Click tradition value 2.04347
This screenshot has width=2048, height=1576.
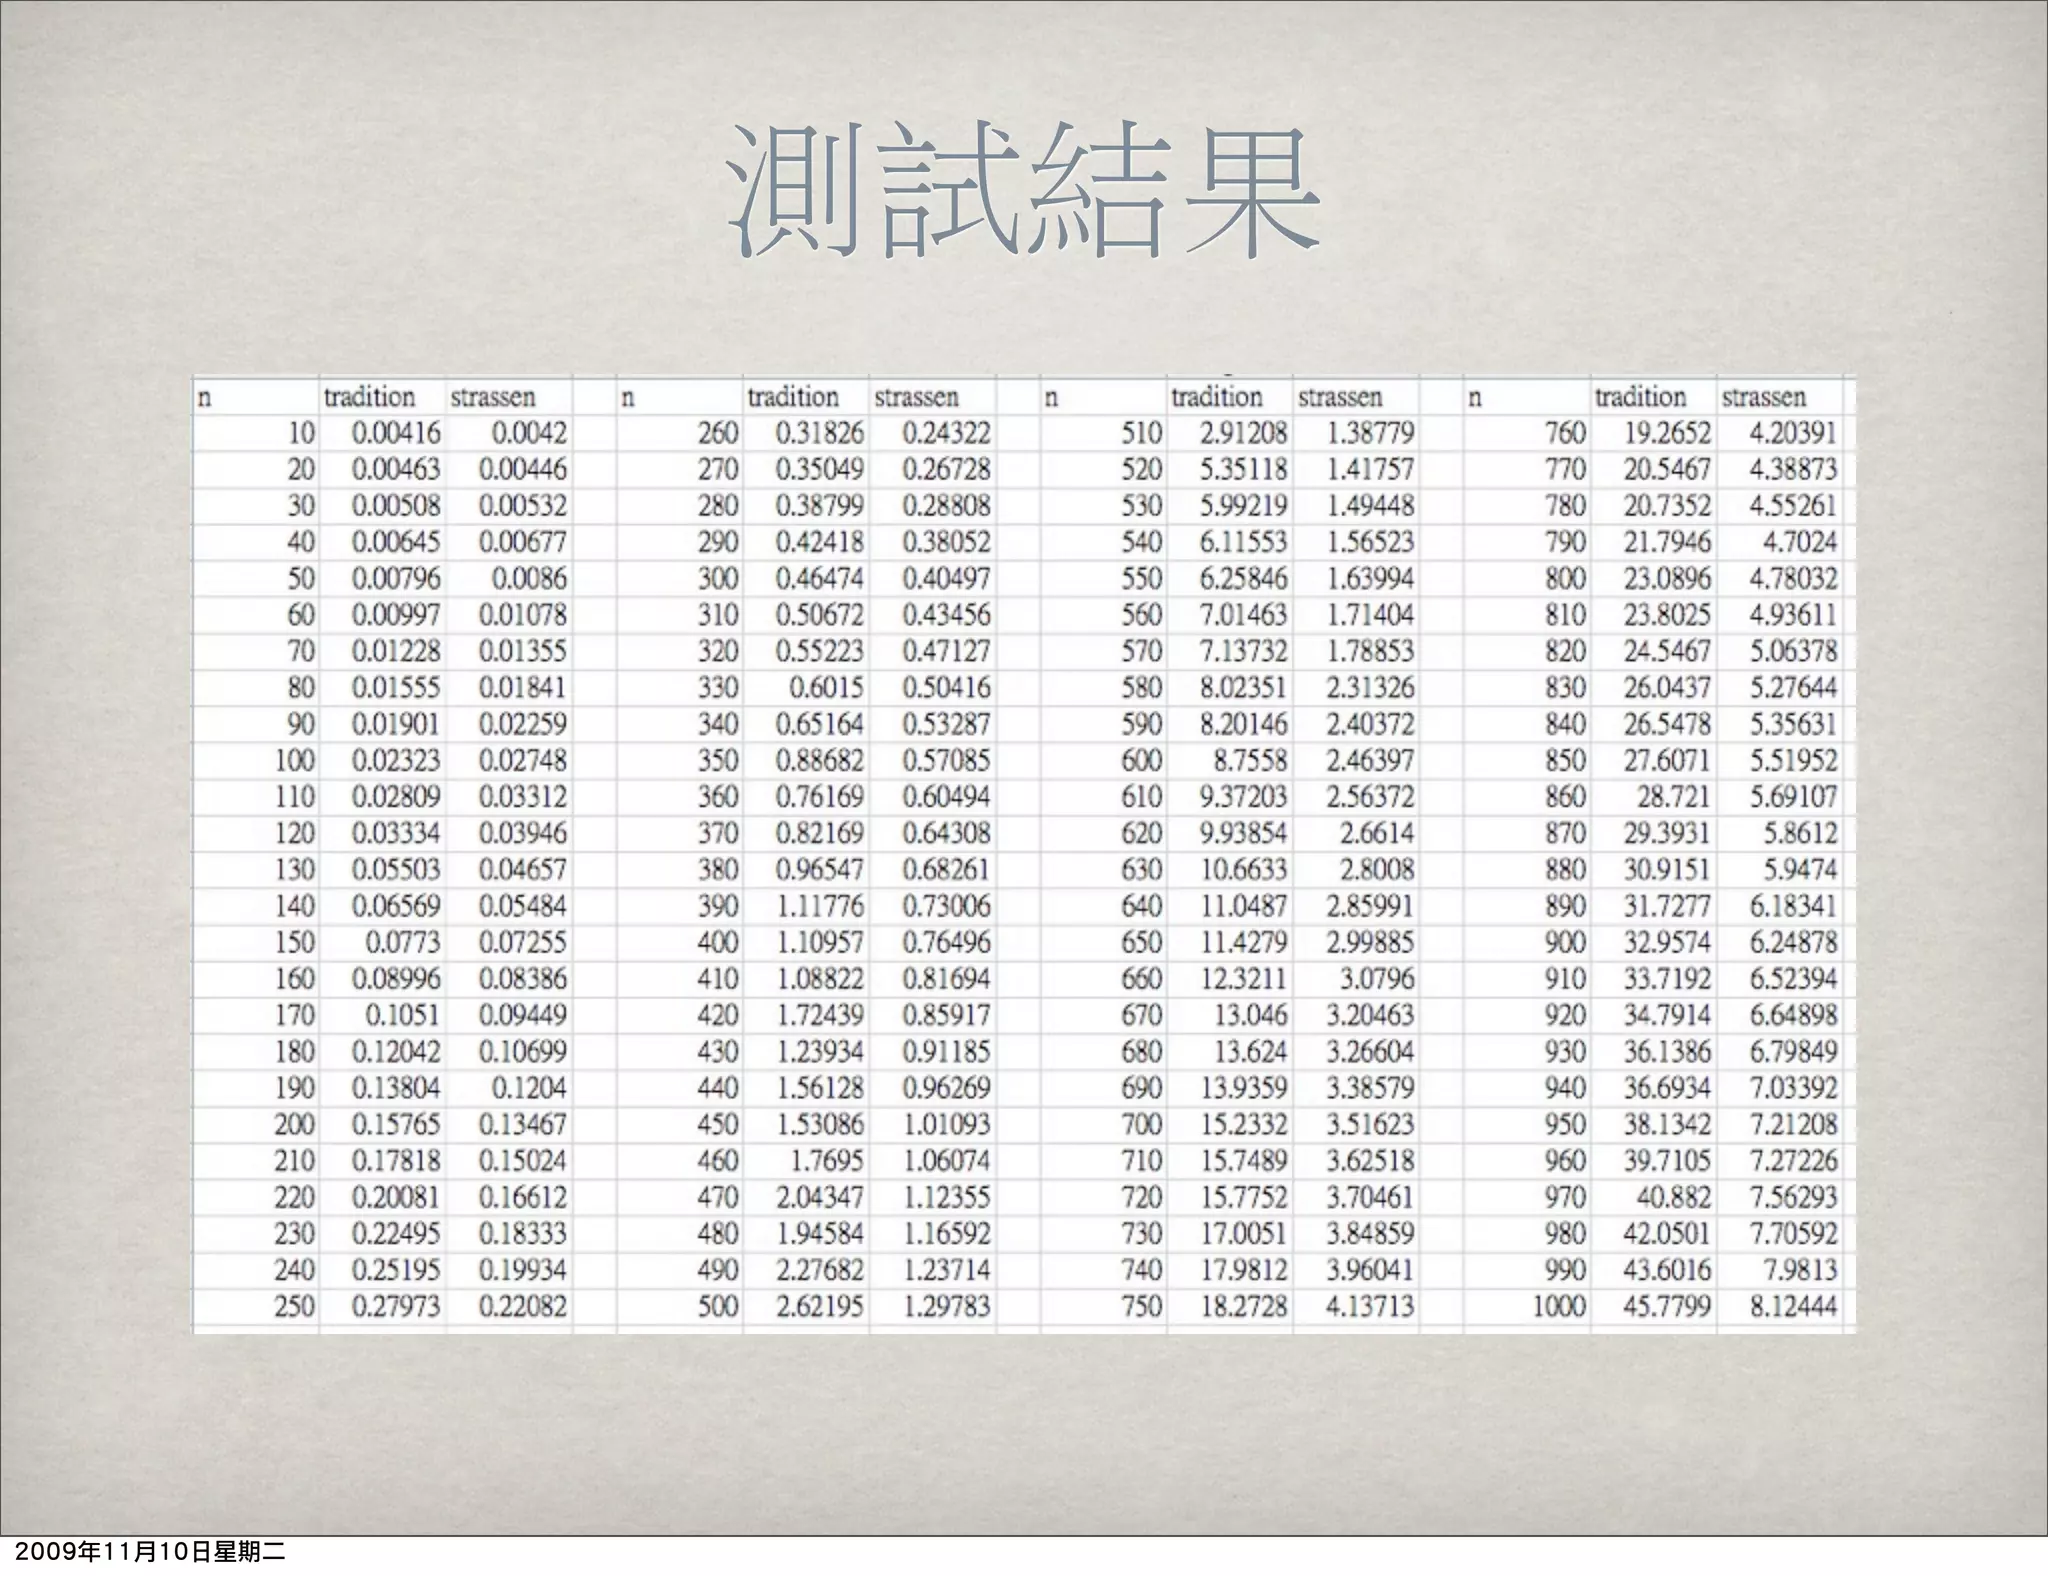(820, 1198)
